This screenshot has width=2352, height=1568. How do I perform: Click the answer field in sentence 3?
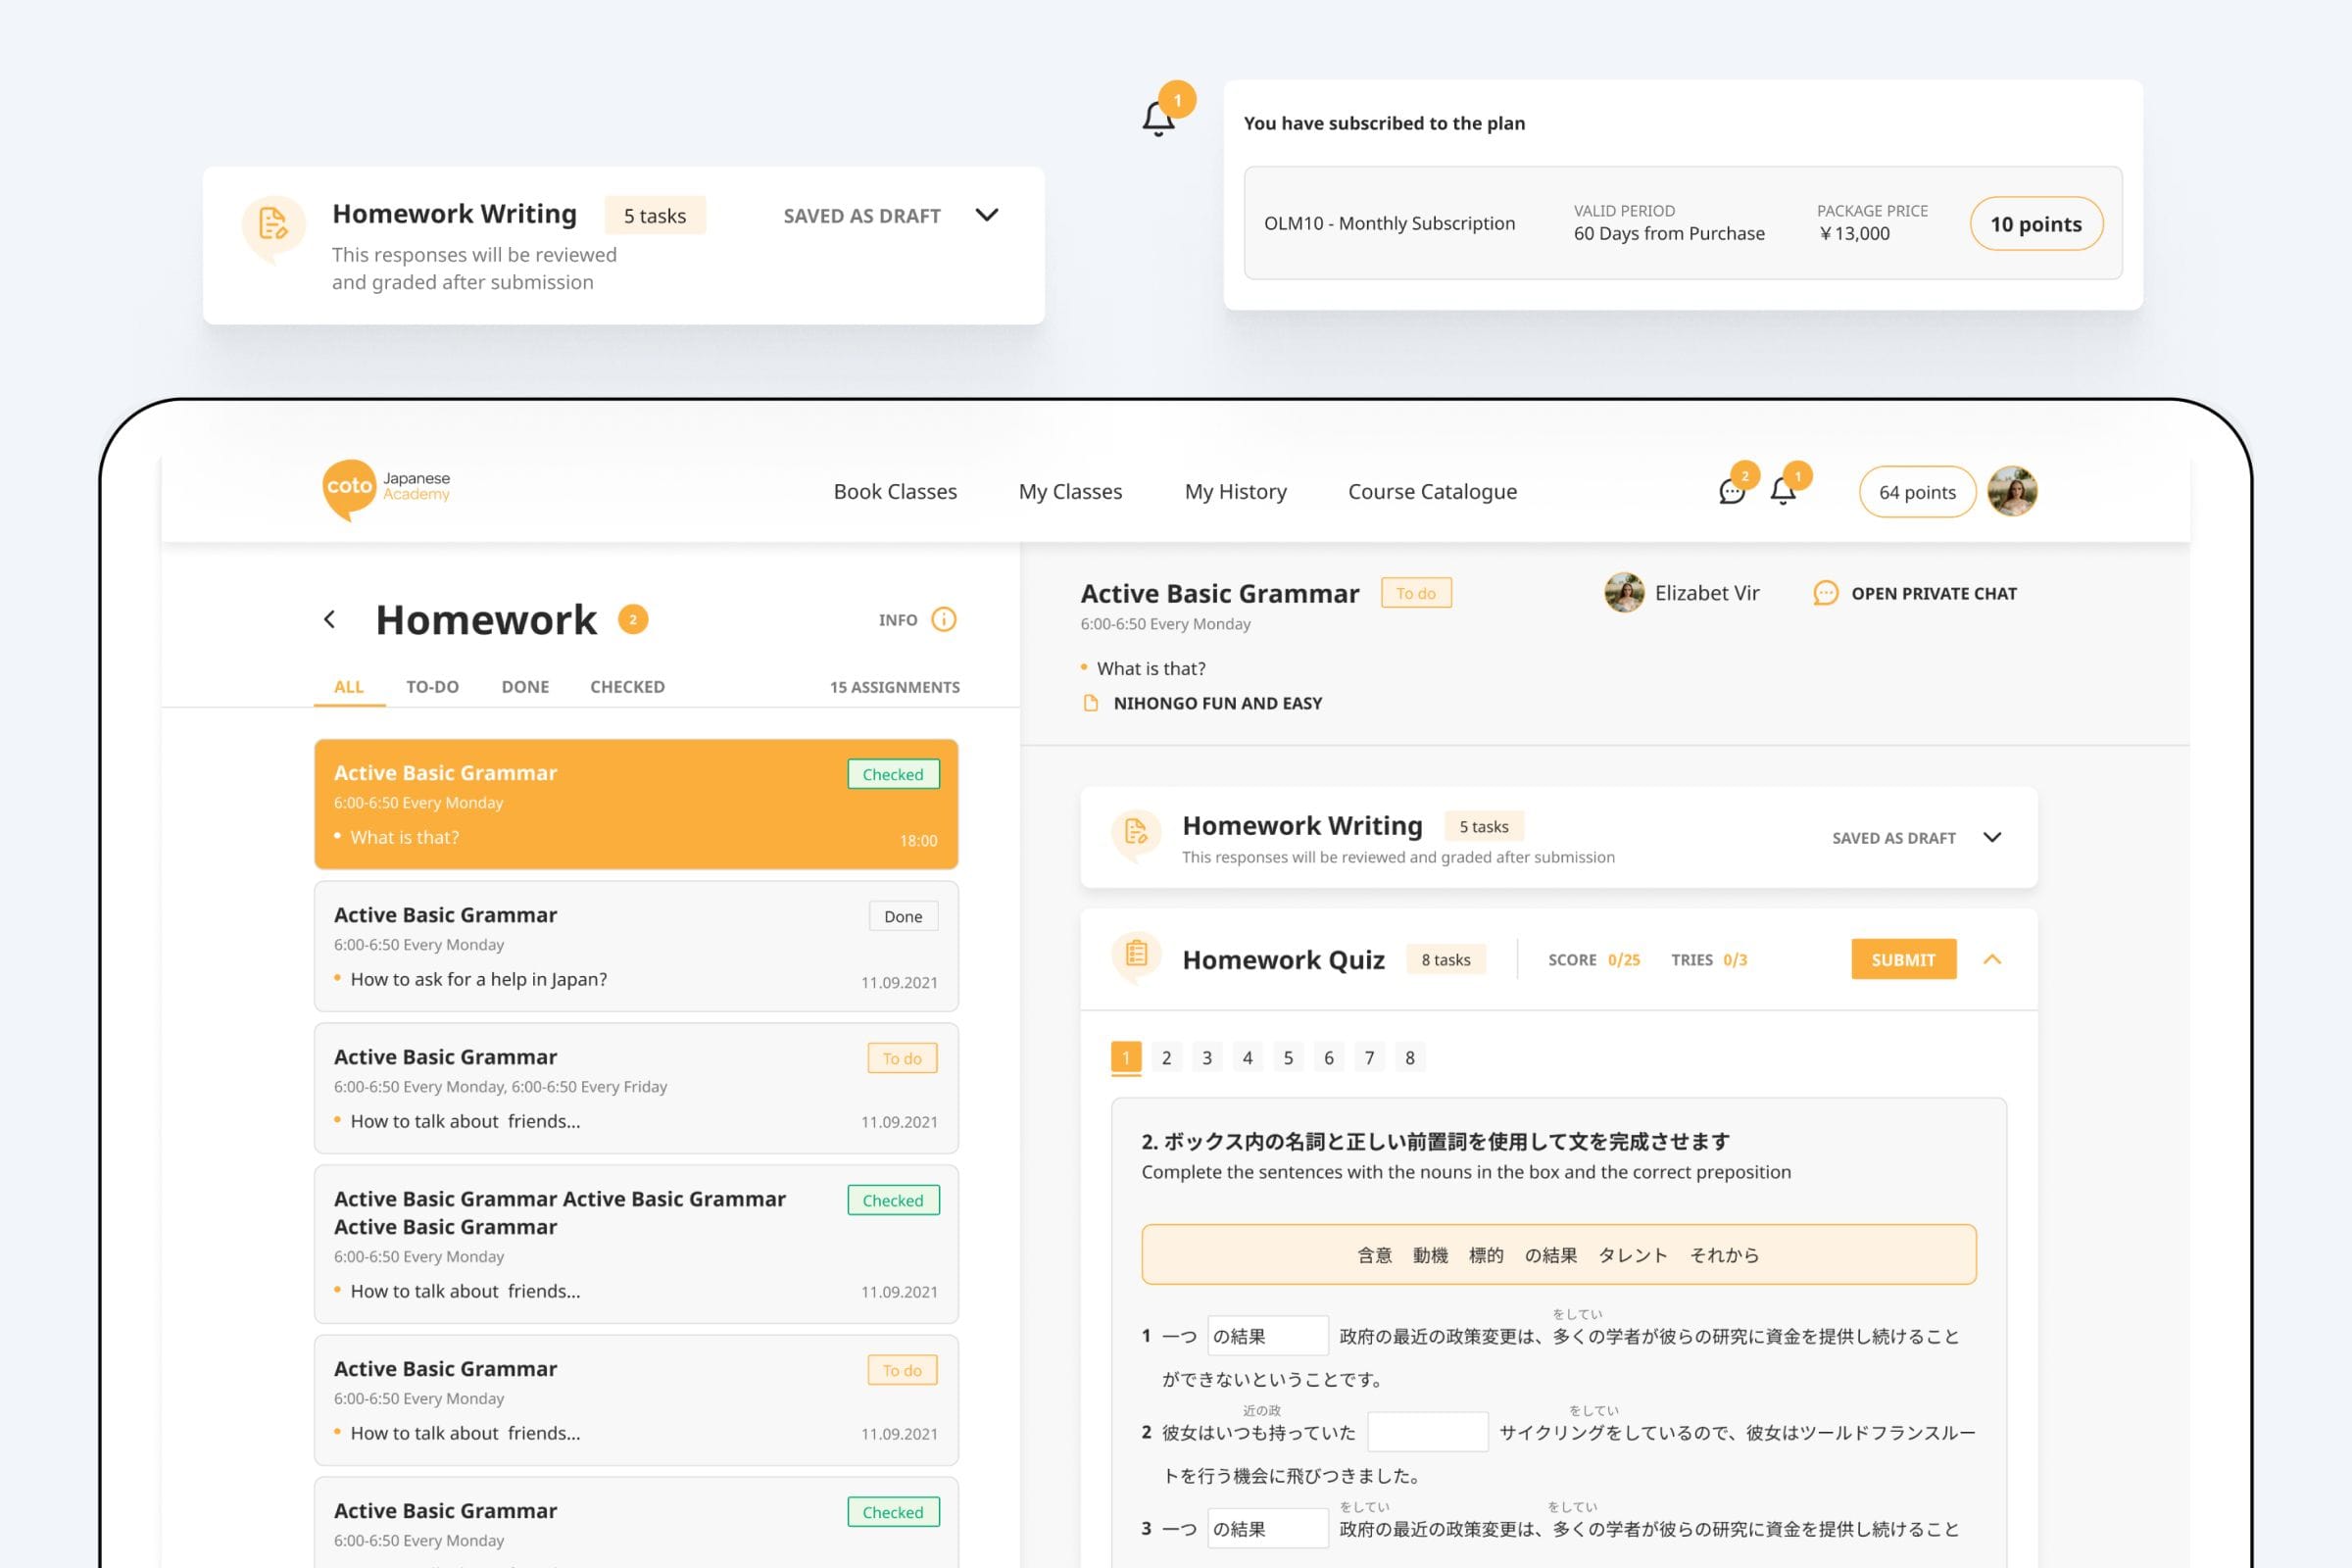click(x=1268, y=1528)
